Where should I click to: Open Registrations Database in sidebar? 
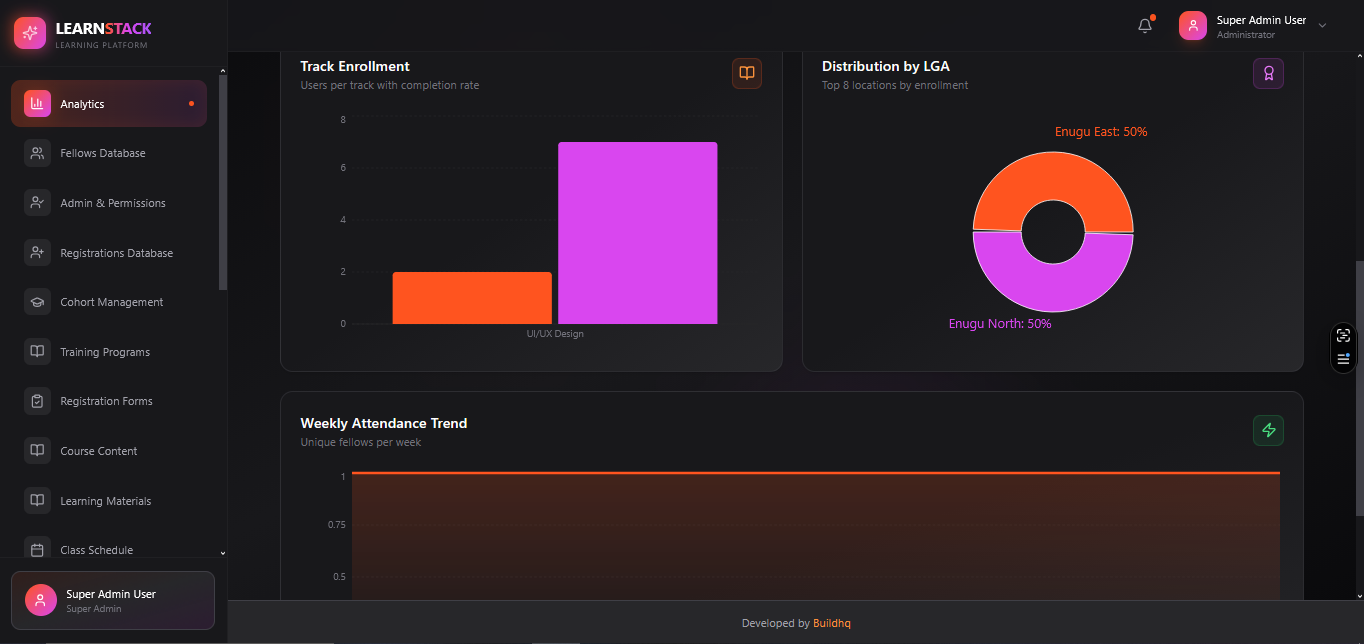[x=116, y=253]
